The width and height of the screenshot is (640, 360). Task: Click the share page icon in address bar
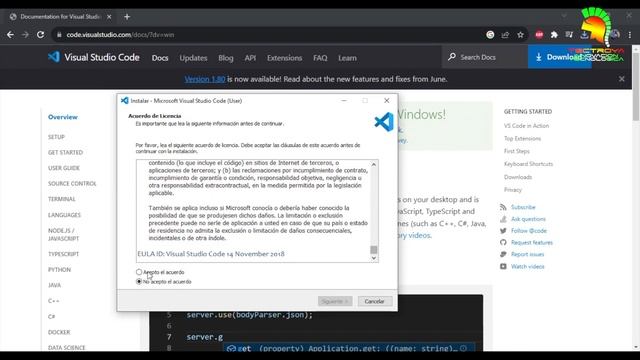[505, 35]
